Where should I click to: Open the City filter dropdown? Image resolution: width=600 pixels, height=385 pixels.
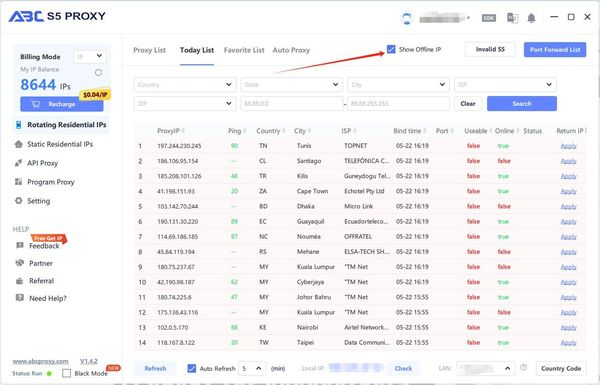tap(398, 85)
